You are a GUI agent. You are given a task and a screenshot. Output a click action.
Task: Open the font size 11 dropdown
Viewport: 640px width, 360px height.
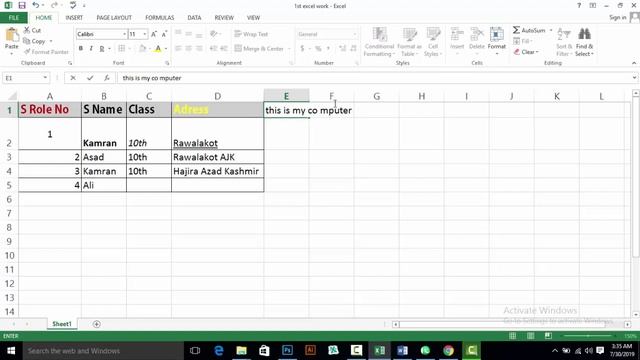click(x=144, y=34)
